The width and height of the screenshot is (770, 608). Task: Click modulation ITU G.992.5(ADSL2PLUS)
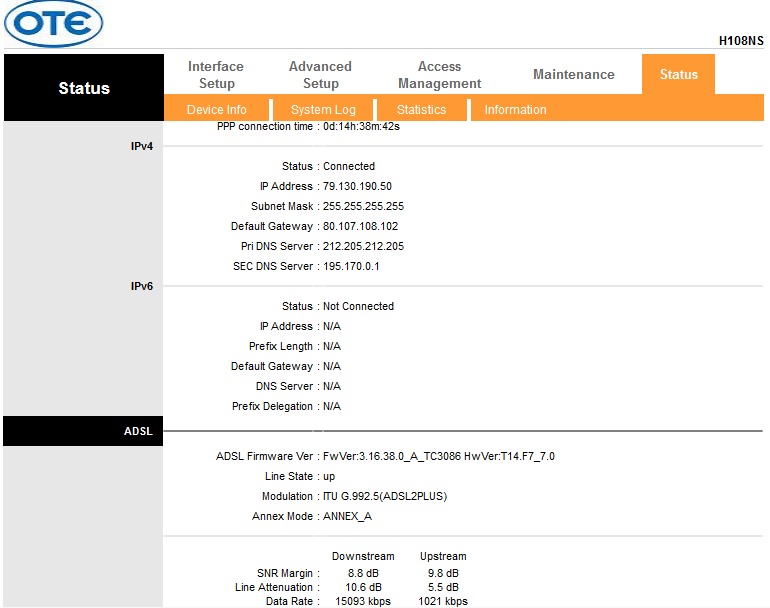385,497
